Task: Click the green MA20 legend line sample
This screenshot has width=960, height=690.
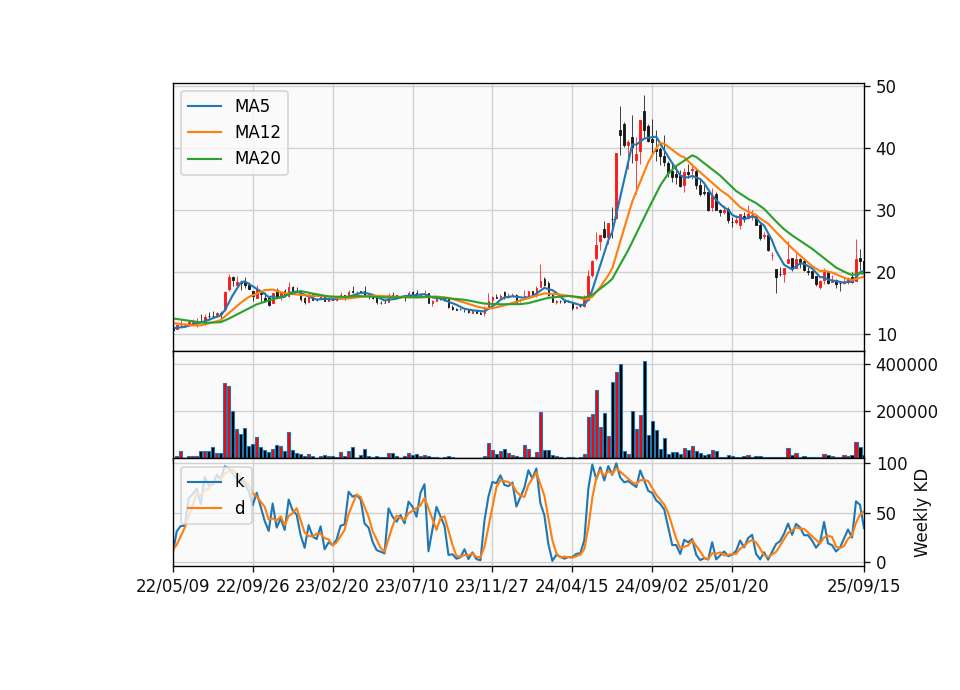Action: pyautogui.click(x=204, y=158)
